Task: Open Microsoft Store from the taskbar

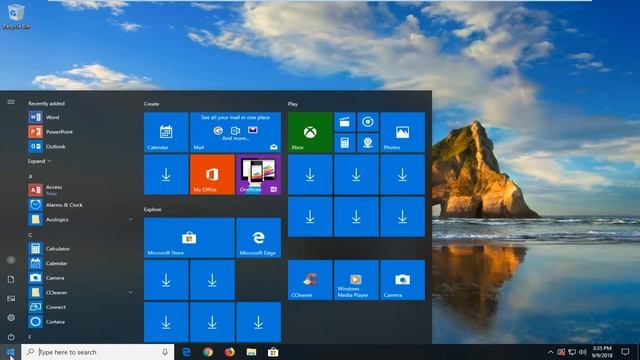Action: point(273,352)
